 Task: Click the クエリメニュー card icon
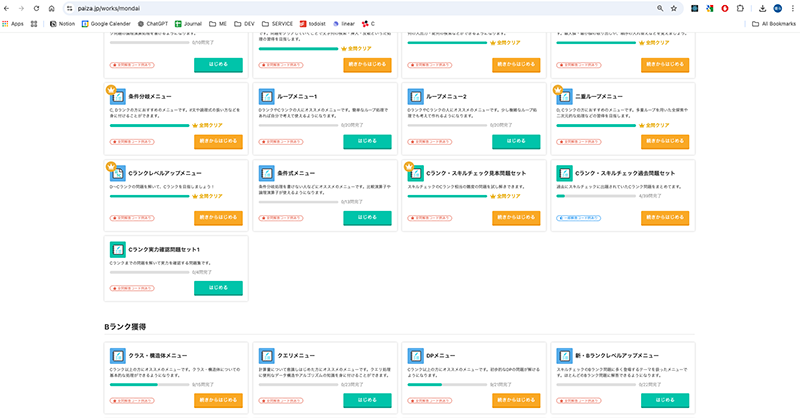click(266, 355)
